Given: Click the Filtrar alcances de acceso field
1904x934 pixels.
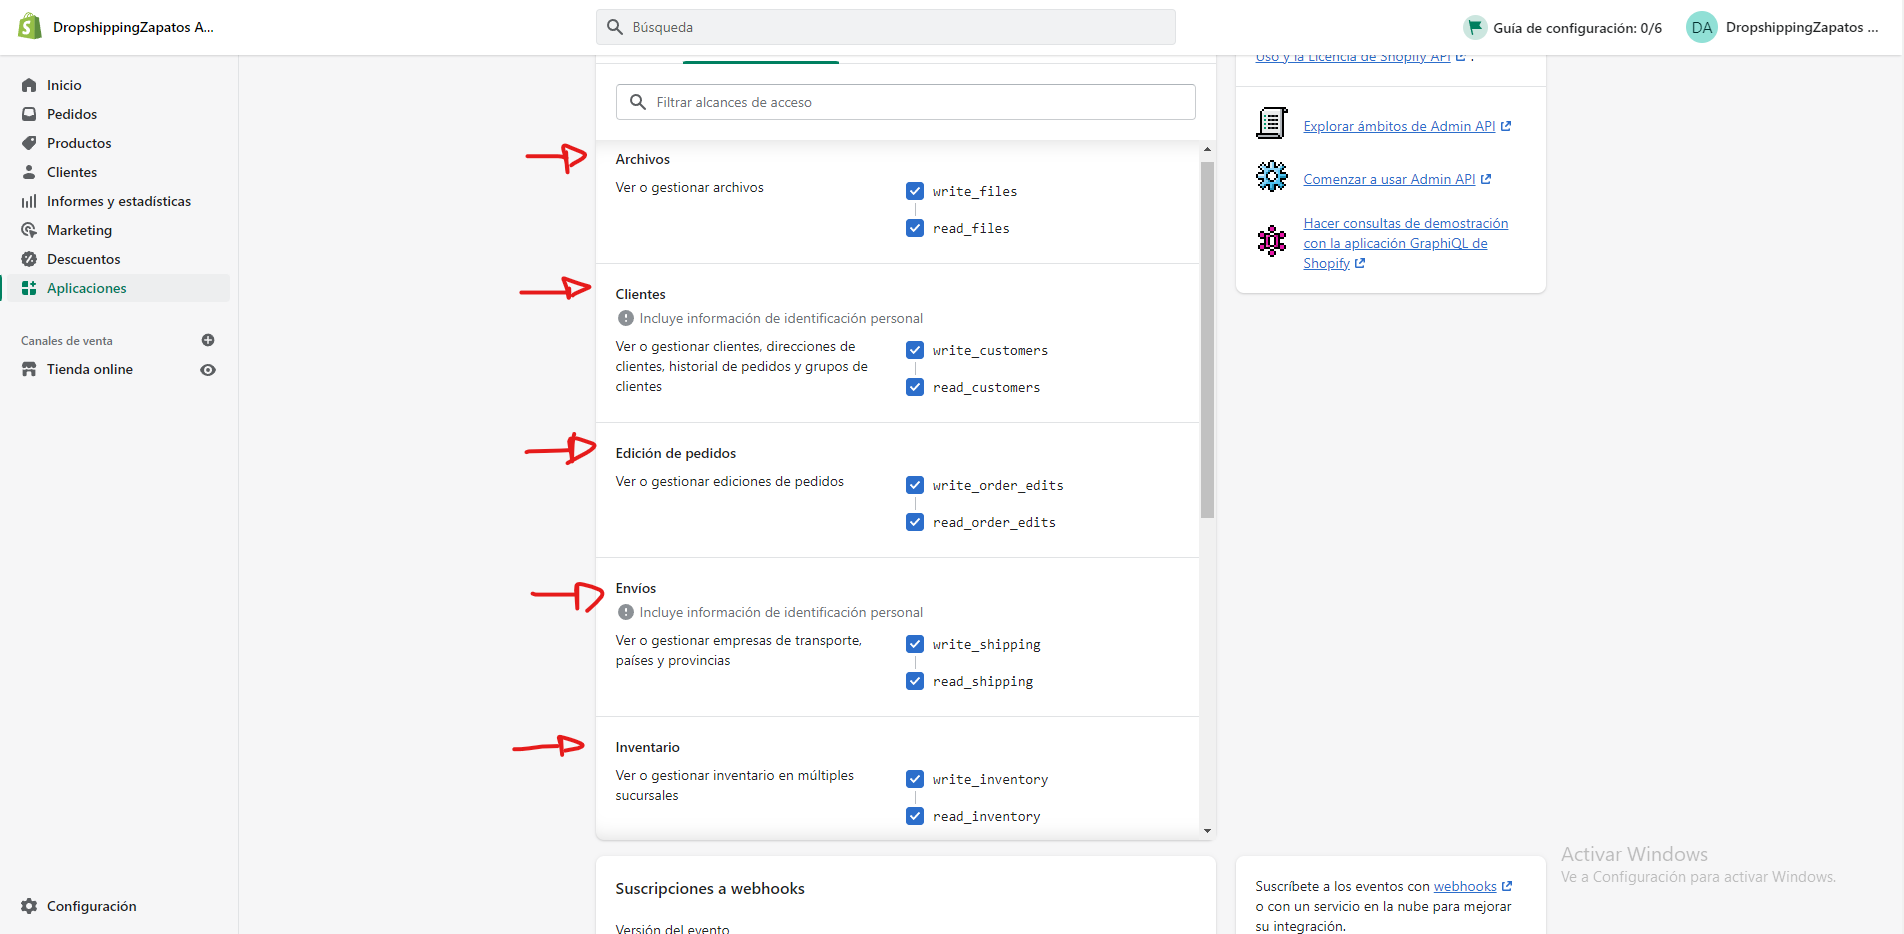Looking at the screenshot, I should click(x=905, y=102).
